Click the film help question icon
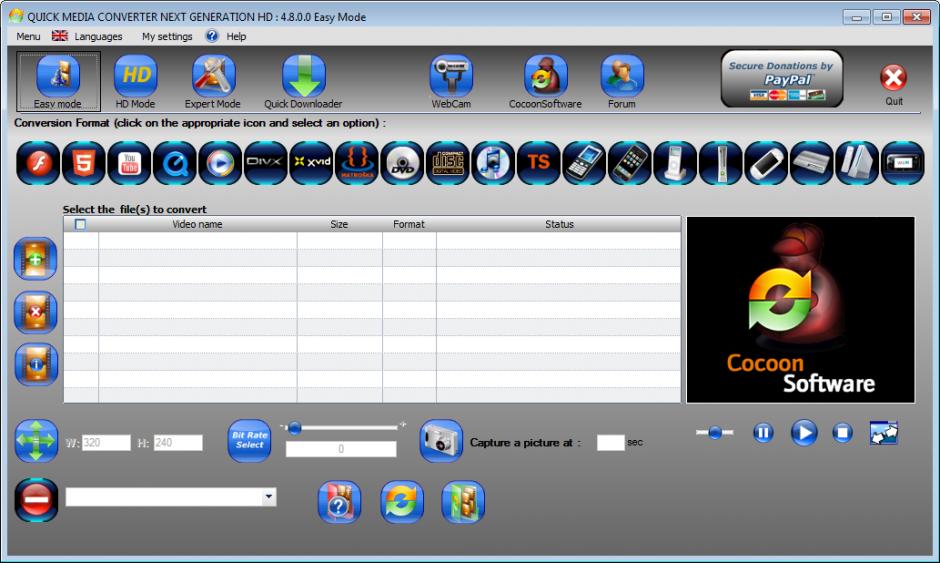This screenshot has height=563, width=940. click(339, 502)
